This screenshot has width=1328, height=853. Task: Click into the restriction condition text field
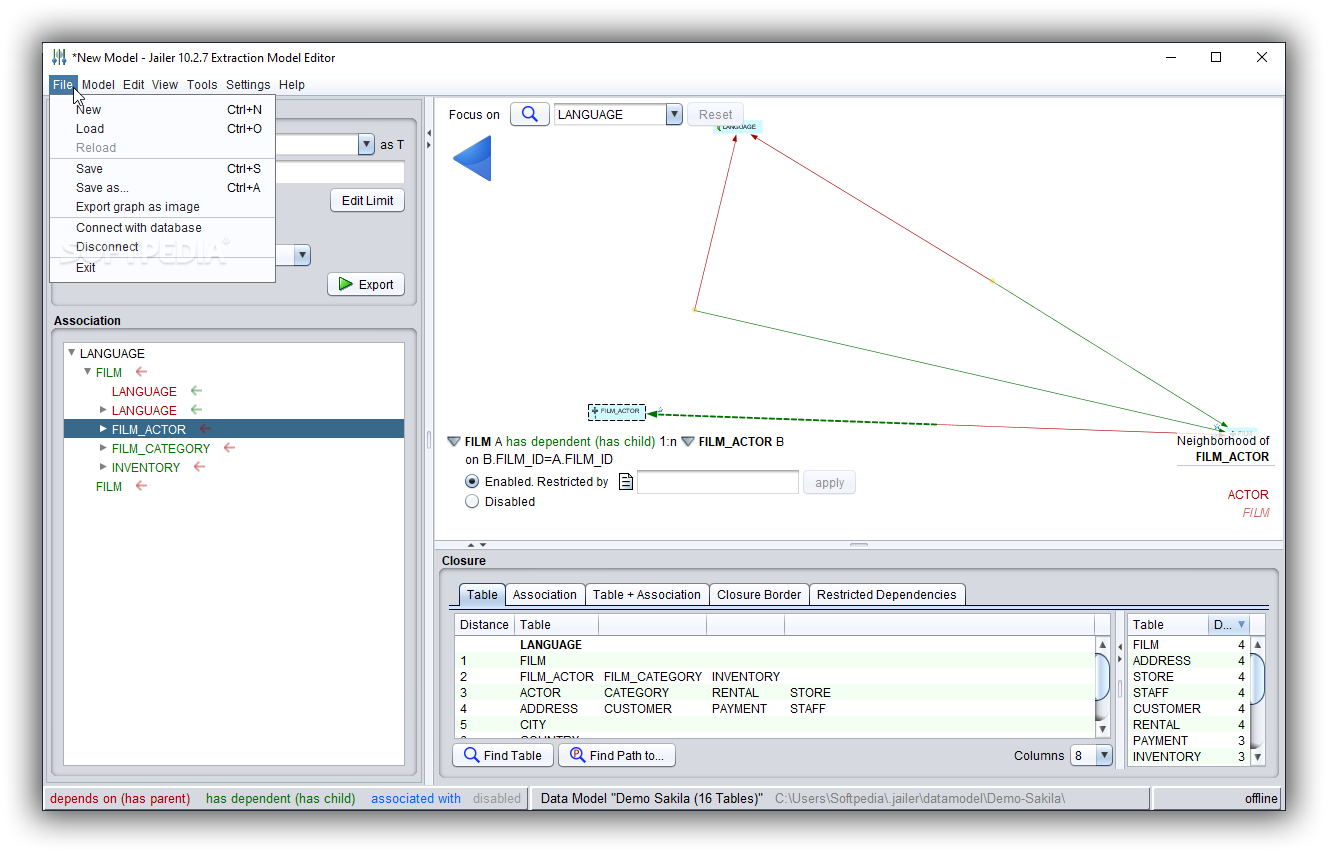pyautogui.click(x=718, y=482)
